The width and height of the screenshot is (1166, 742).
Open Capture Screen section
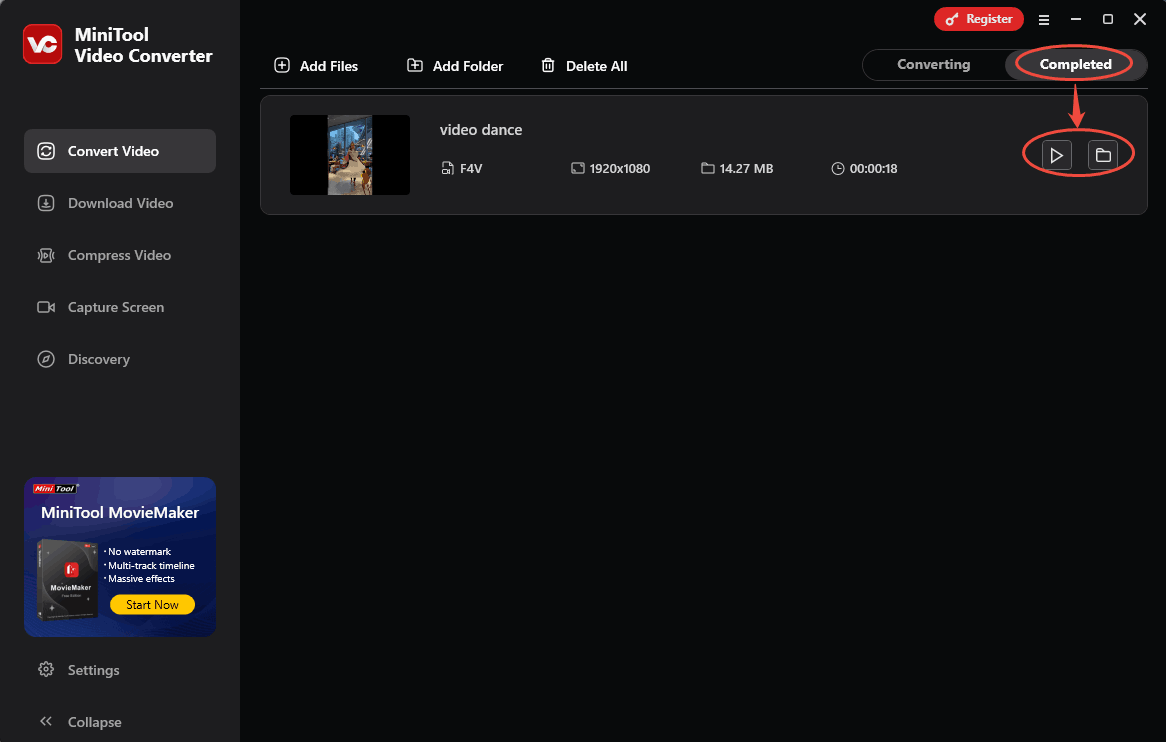(120, 307)
